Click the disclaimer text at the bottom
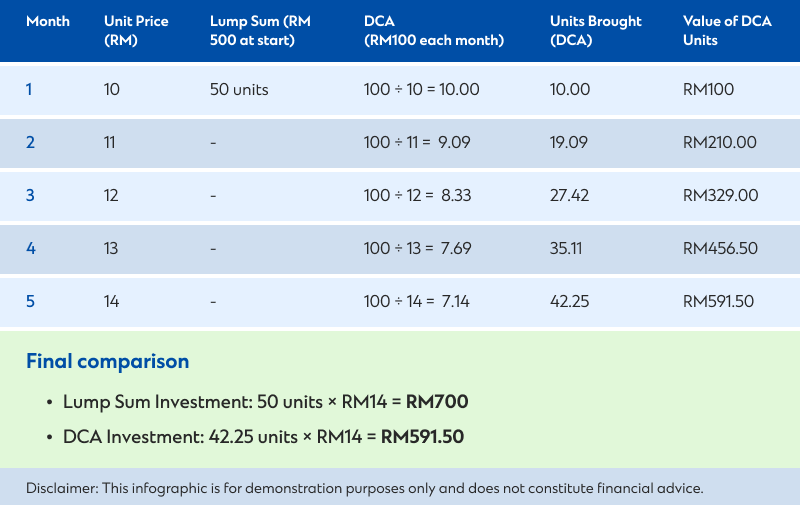The image size is (800, 505). (x=365, y=488)
